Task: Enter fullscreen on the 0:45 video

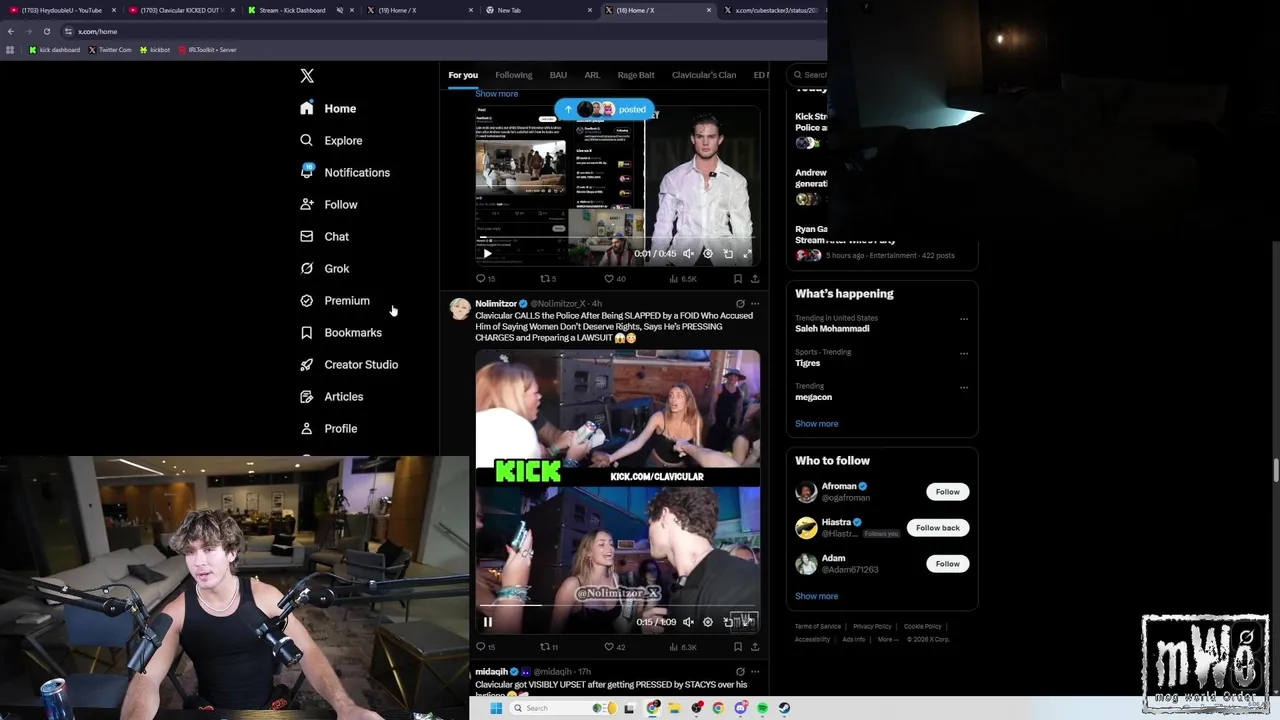Action: point(747,254)
